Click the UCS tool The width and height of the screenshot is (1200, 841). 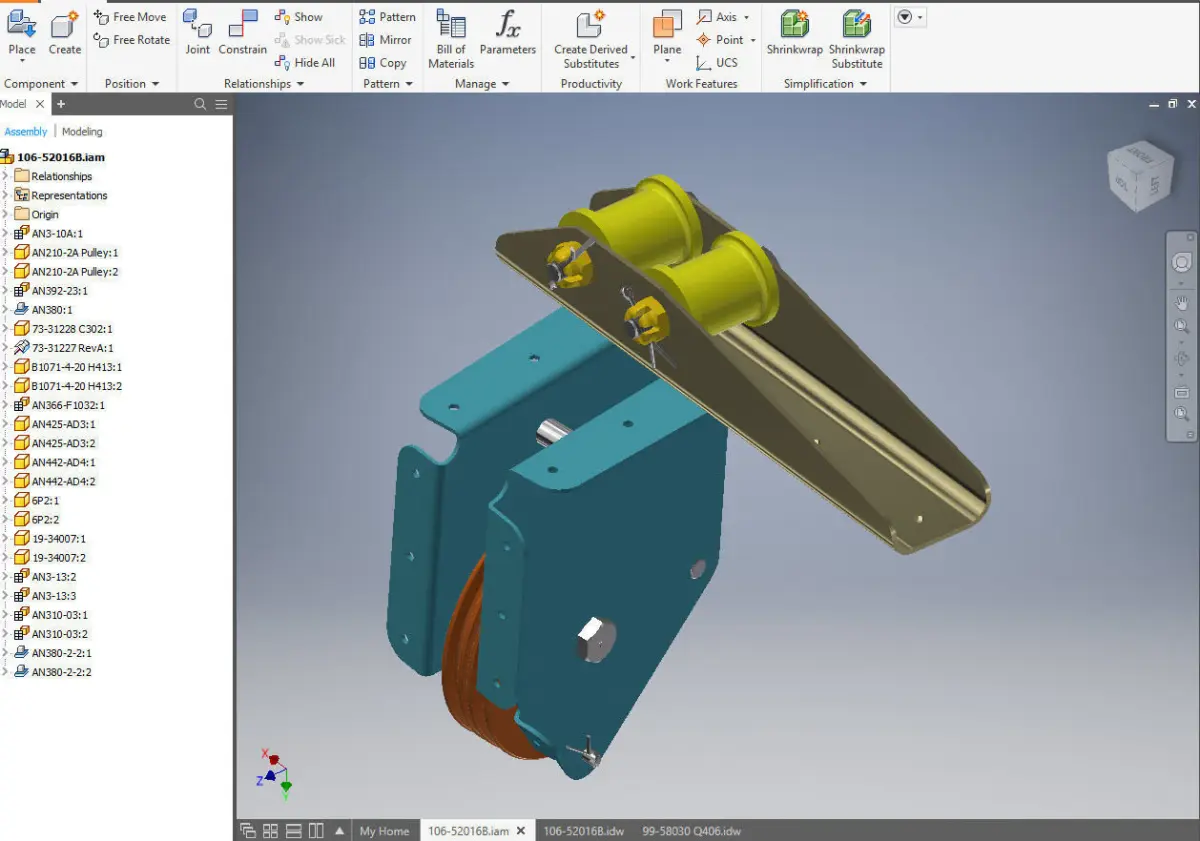click(x=717, y=63)
